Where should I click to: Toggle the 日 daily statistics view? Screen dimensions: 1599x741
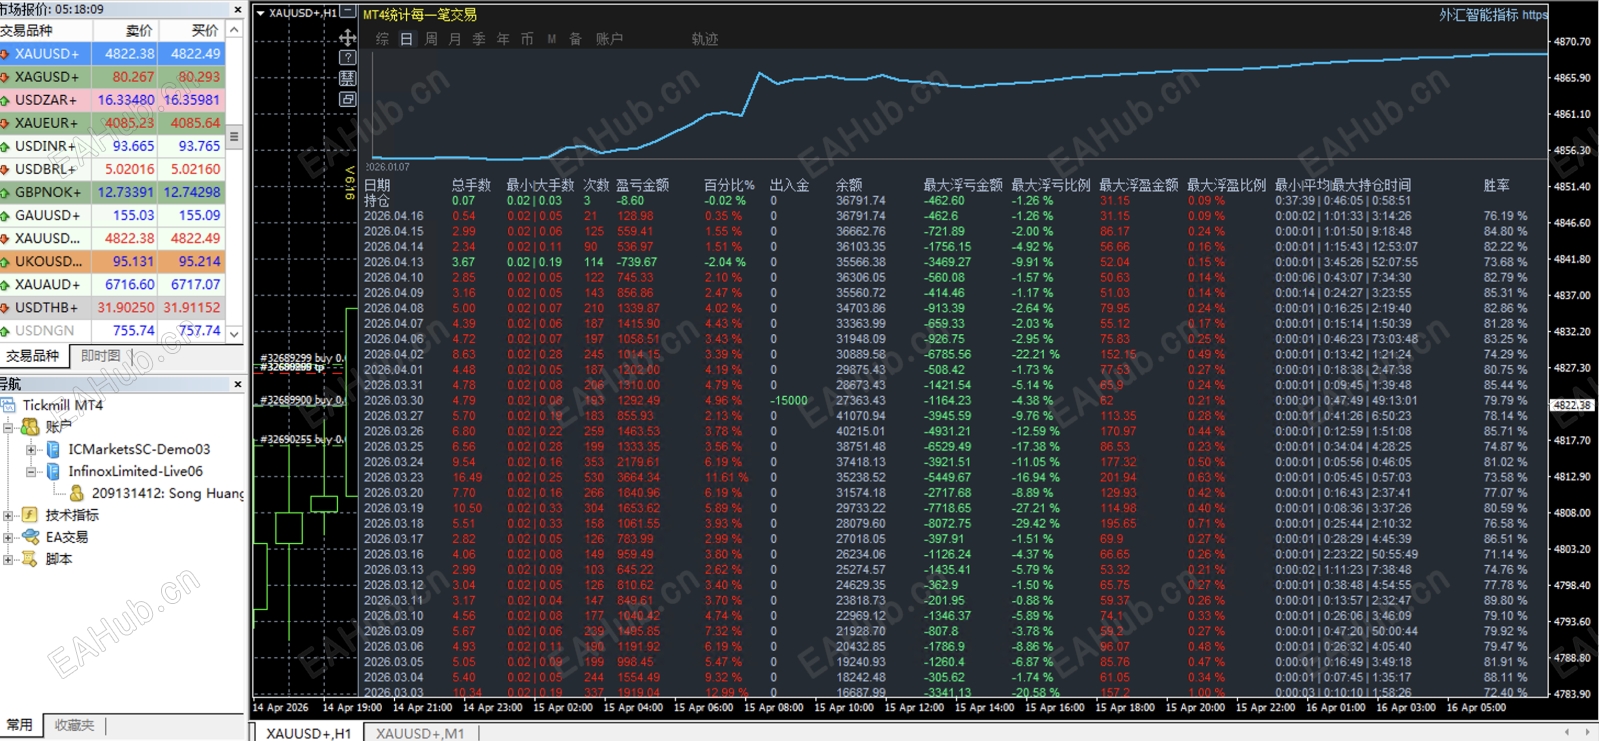406,39
